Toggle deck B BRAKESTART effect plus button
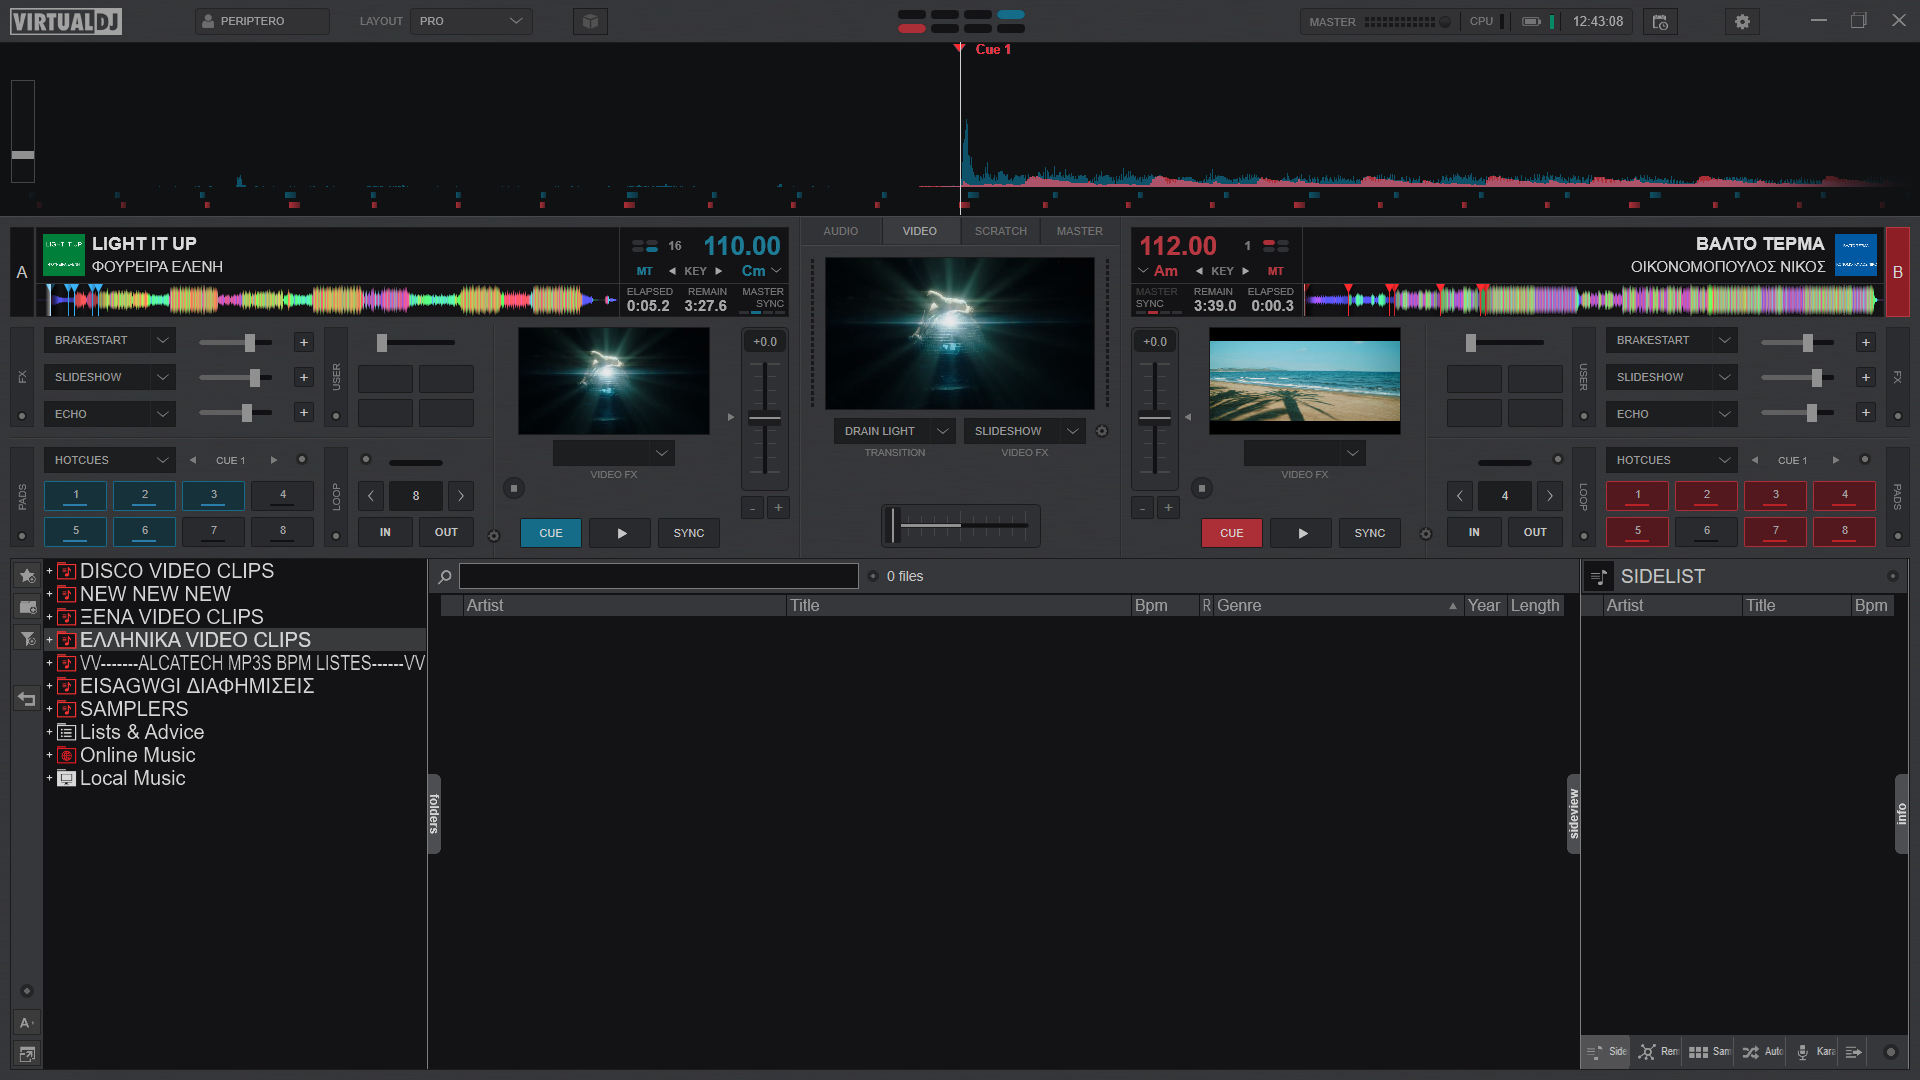The image size is (1920, 1080). click(1866, 342)
